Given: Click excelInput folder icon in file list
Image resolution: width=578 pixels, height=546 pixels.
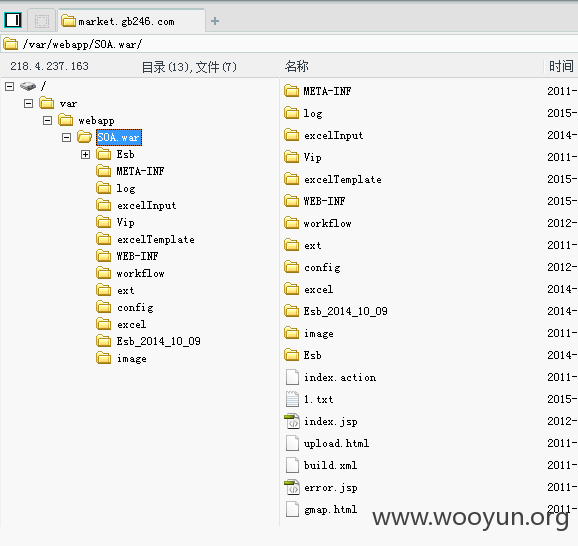Looking at the screenshot, I should (x=292, y=135).
